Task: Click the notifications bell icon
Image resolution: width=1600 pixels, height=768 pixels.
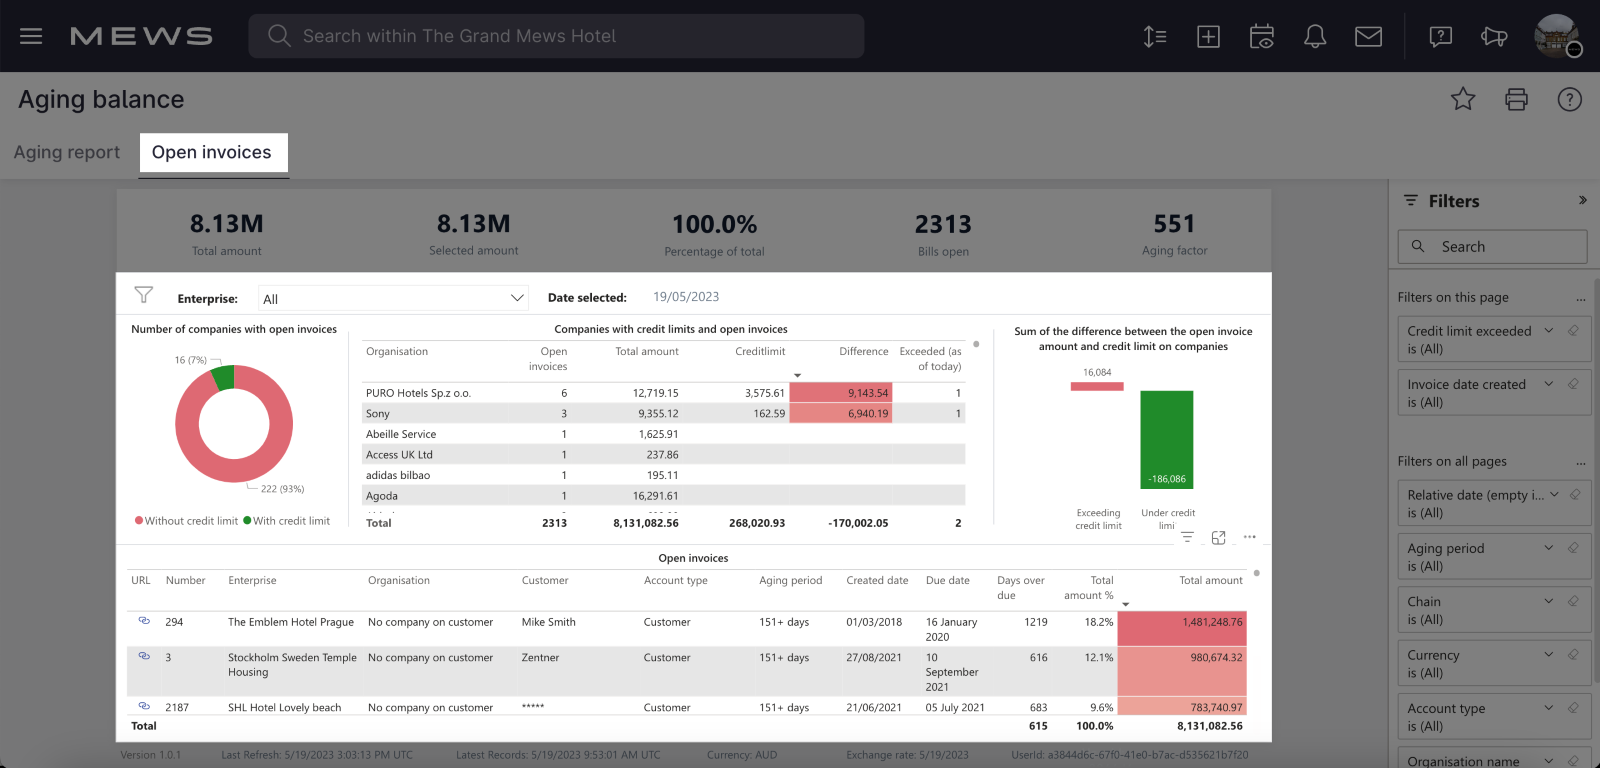Action: pos(1315,37)
